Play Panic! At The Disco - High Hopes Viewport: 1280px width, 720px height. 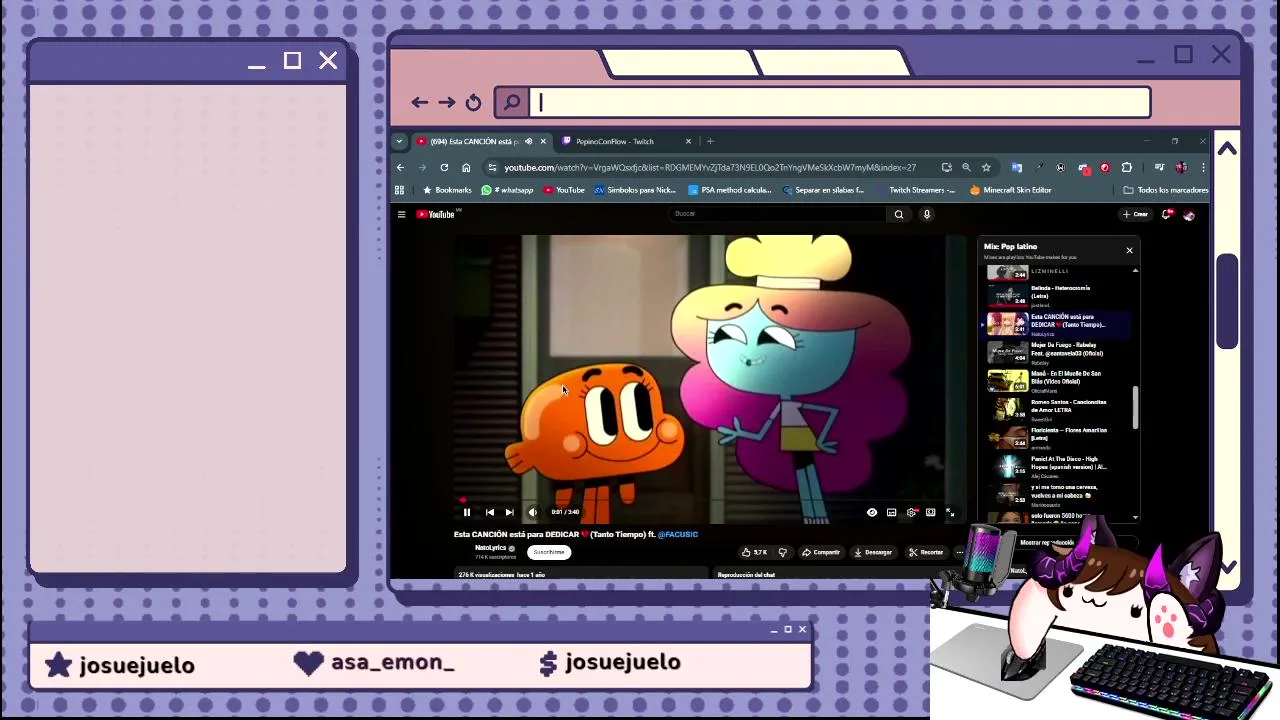[1058, 466]
